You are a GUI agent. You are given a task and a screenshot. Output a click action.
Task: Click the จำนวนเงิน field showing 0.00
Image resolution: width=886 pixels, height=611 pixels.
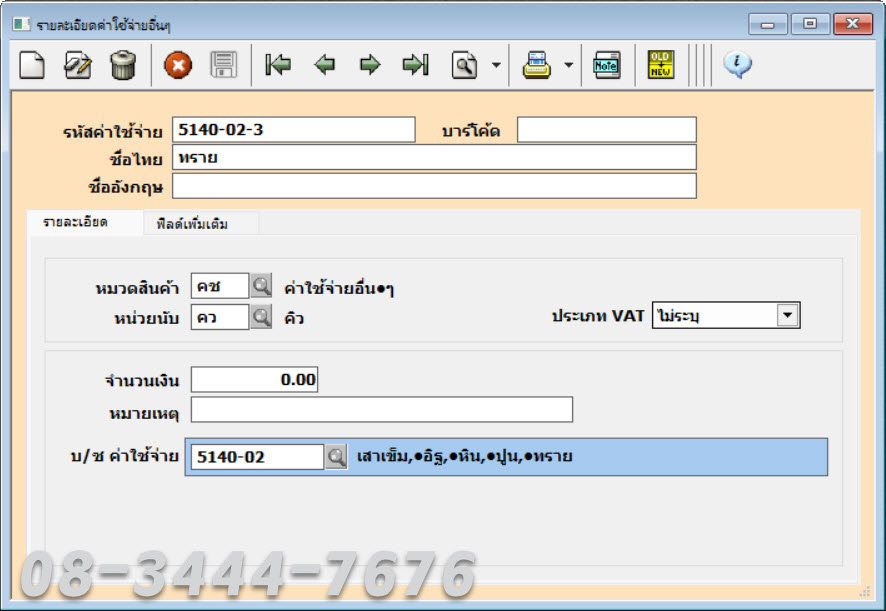254,379
